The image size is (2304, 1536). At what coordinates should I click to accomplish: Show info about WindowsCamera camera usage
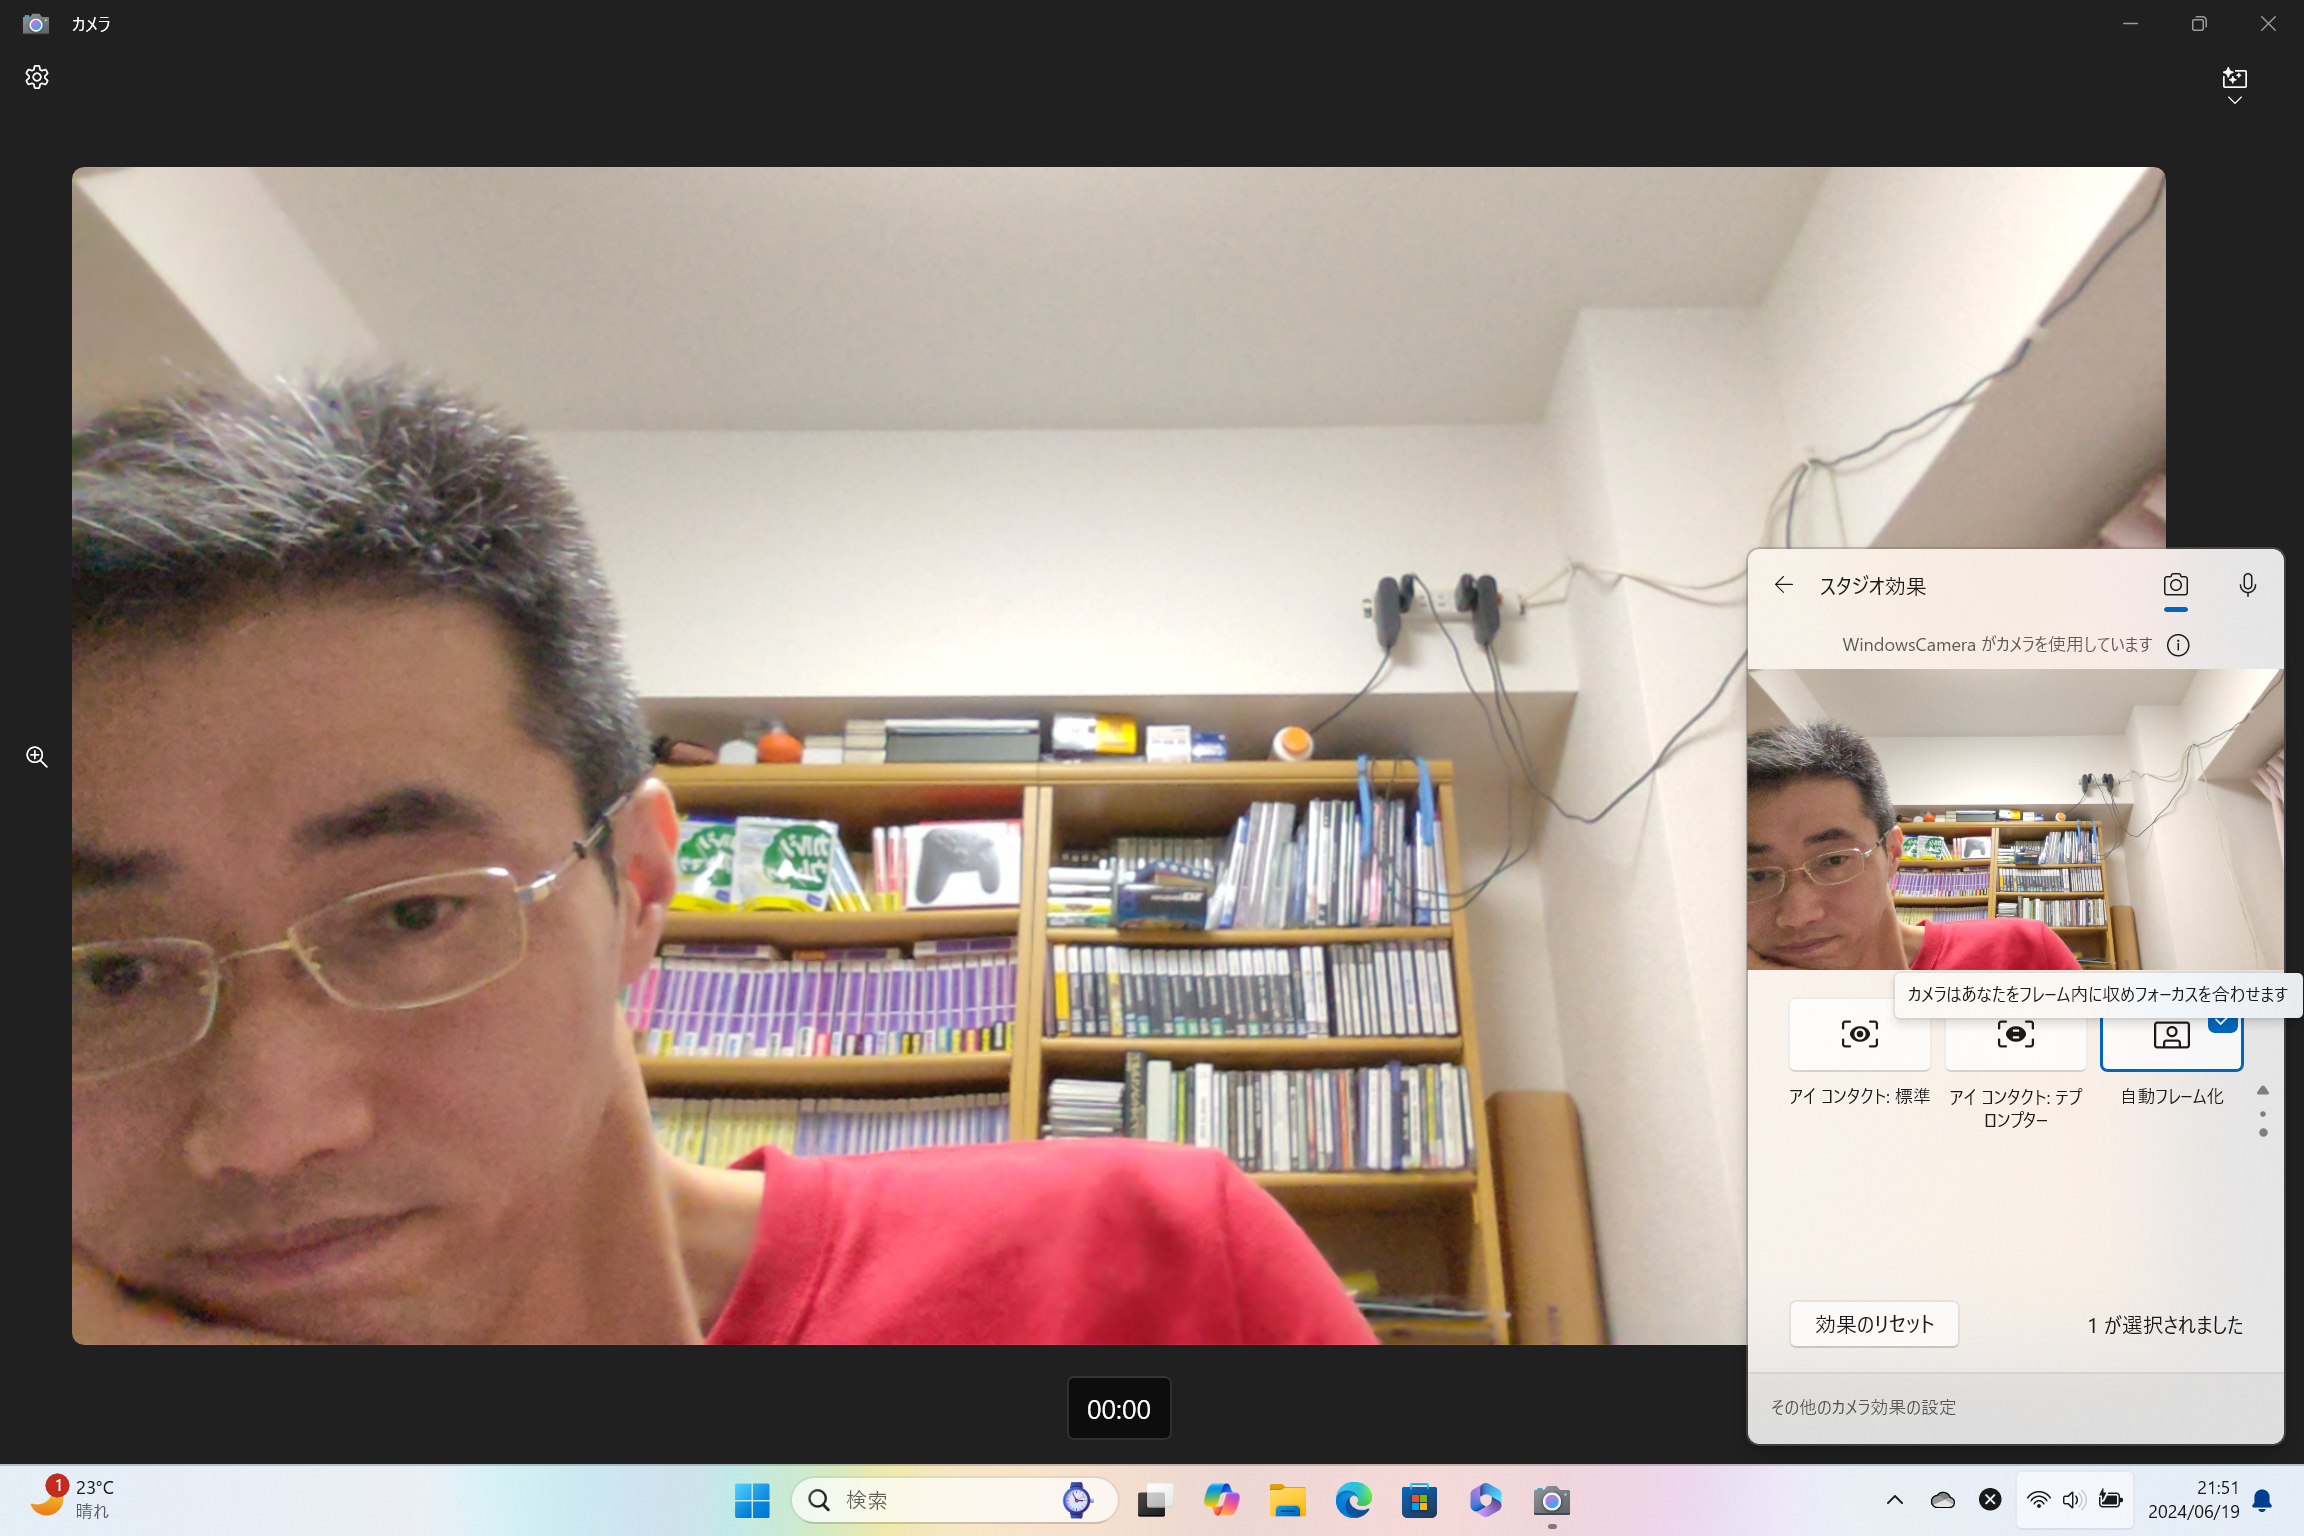tap(2178, 645)
